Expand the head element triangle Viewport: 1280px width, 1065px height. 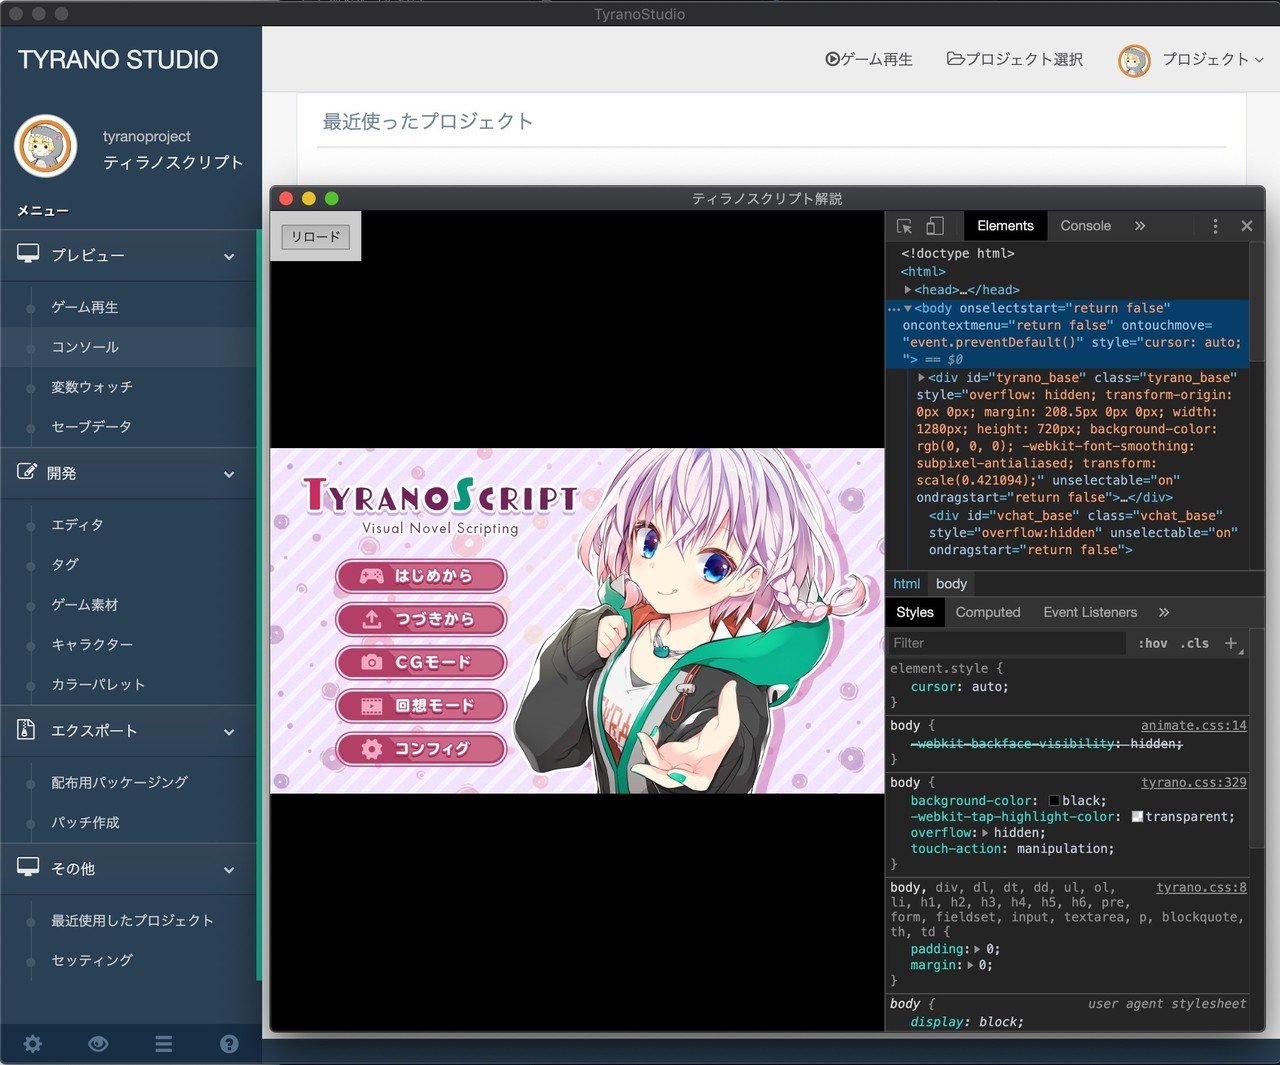coord(908,290)
